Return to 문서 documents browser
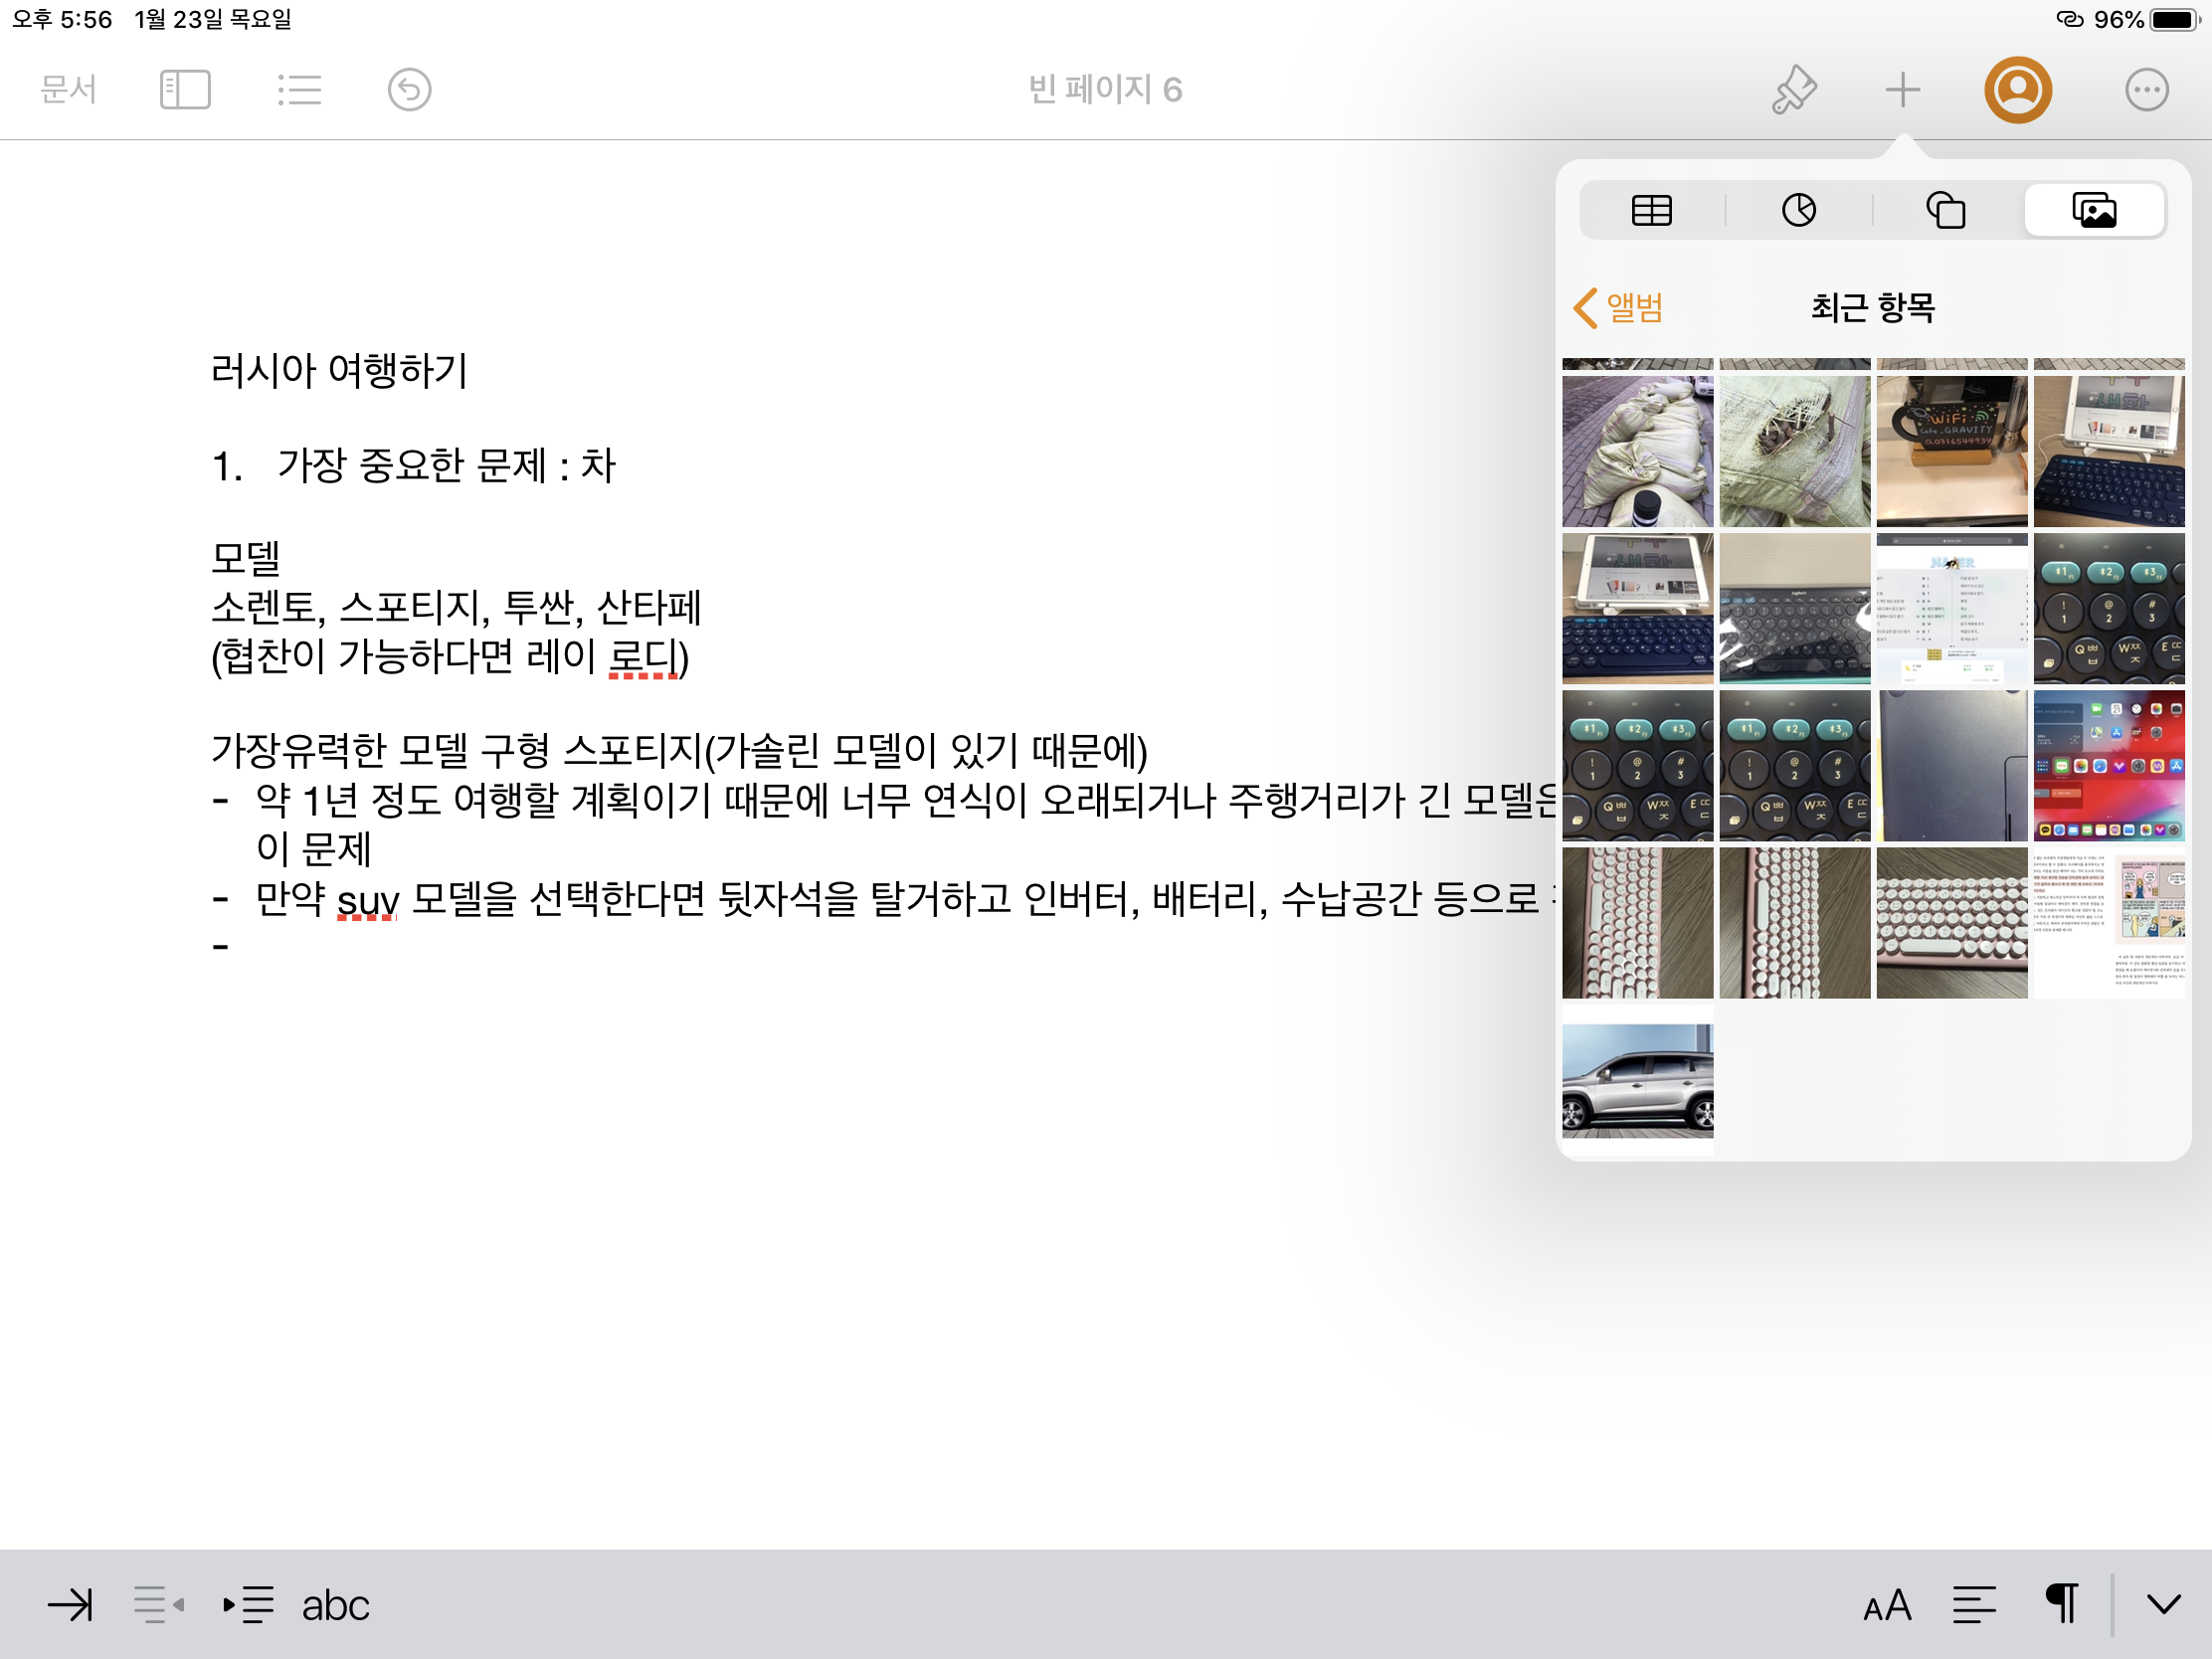The image size is (2212, 1659). tap(68, 90)
